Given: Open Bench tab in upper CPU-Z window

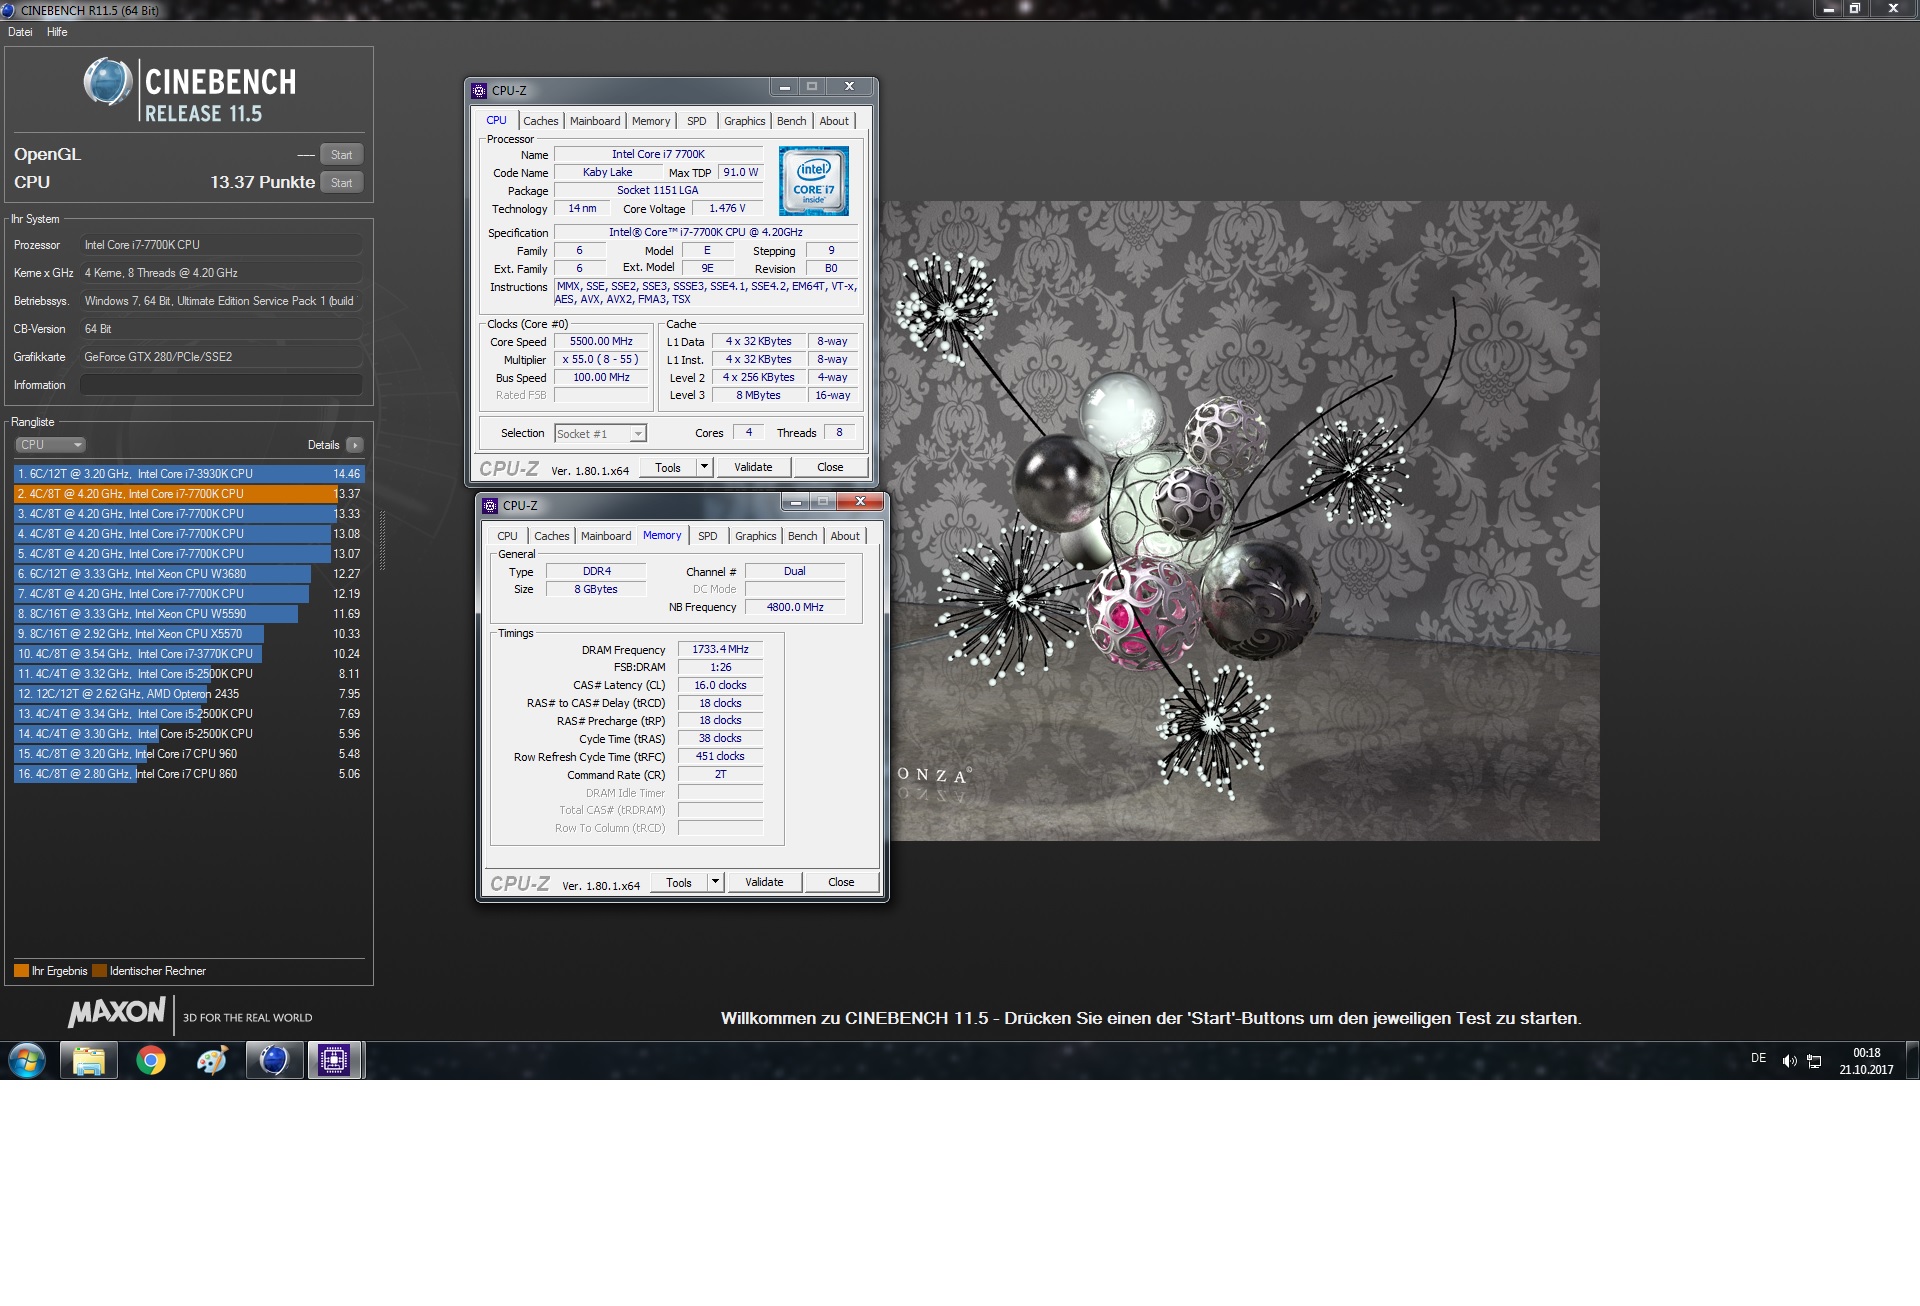Looking at the screenshot, I should click(x=791, y=121).
